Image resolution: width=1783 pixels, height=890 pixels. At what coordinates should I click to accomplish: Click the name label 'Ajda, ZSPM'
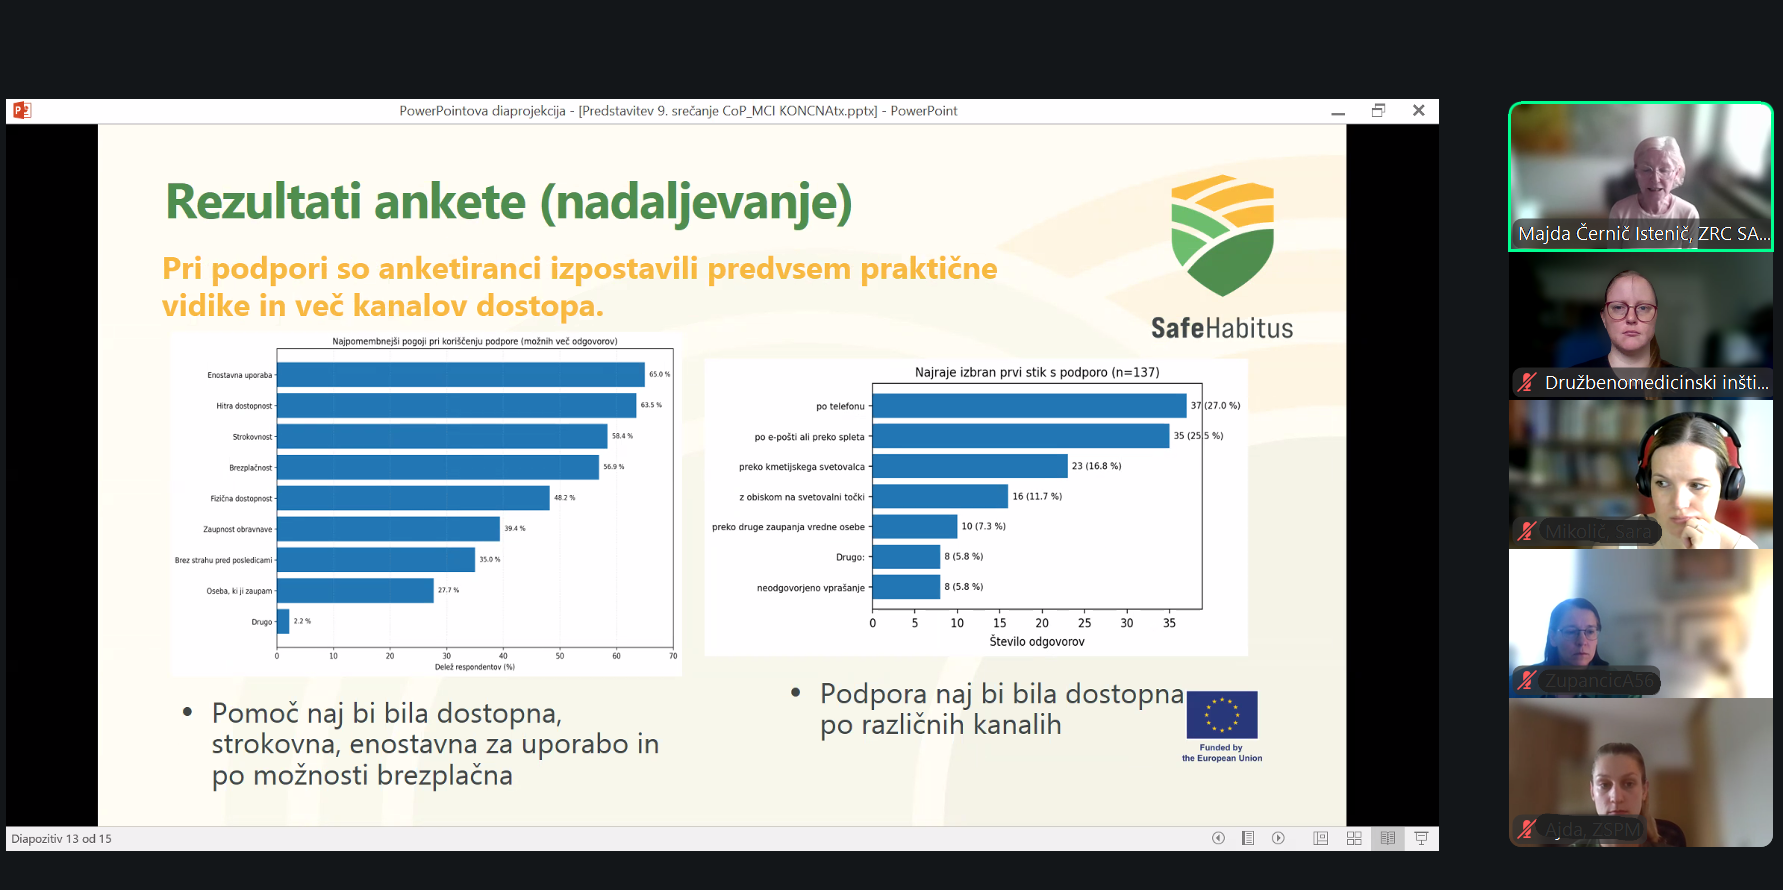coord(1592,830)
